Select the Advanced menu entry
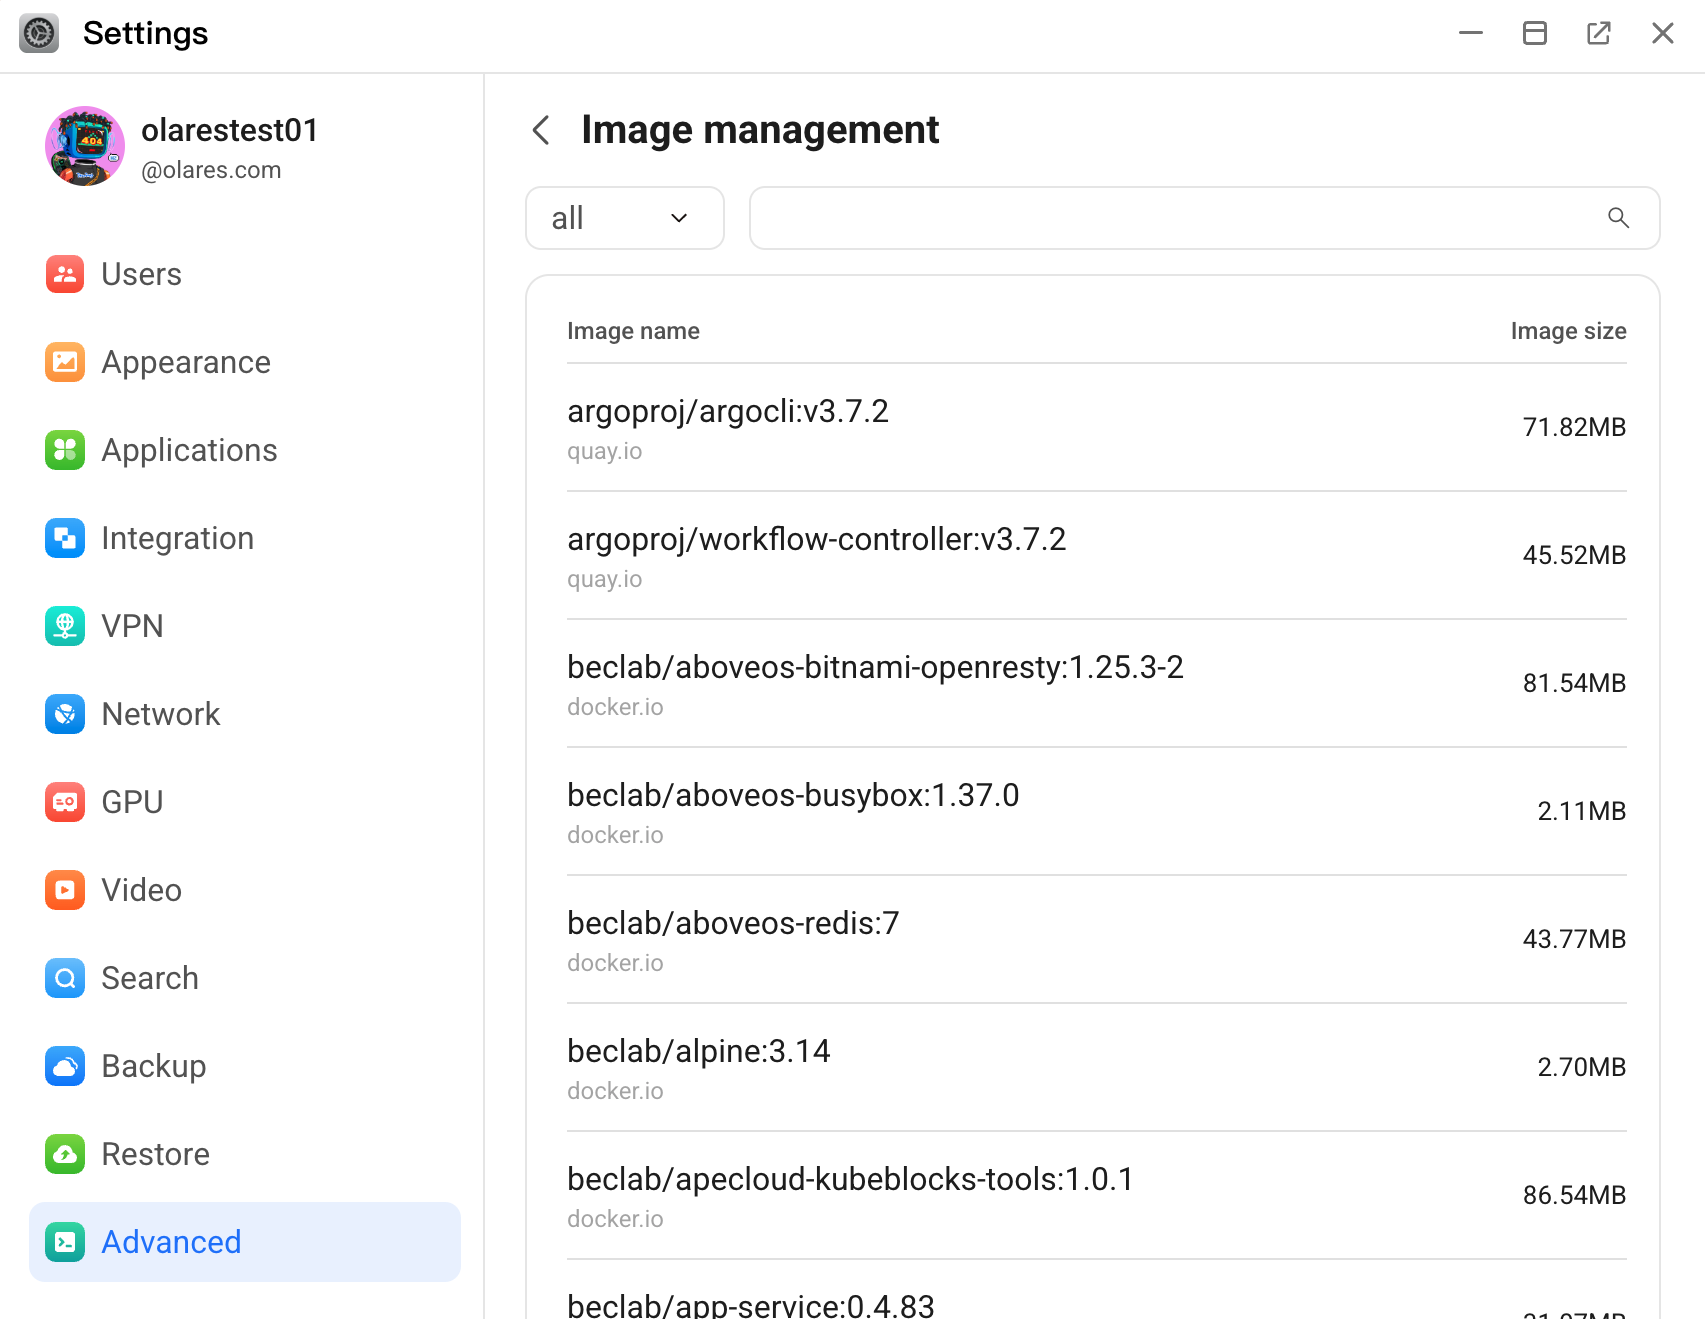Screen dimensions: 1705x1319 tap(171, 1242)
